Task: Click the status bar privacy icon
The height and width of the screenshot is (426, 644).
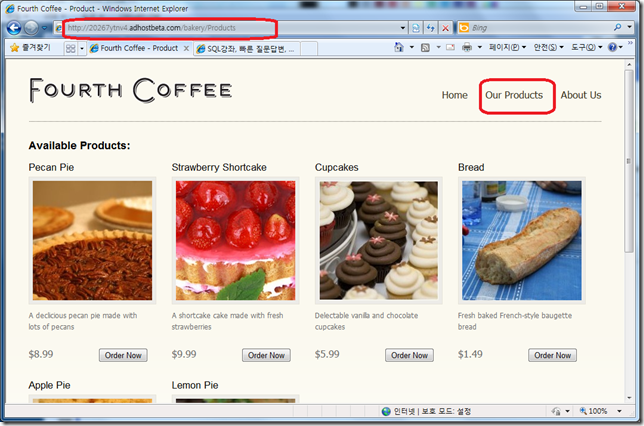Action: (557, 411)
